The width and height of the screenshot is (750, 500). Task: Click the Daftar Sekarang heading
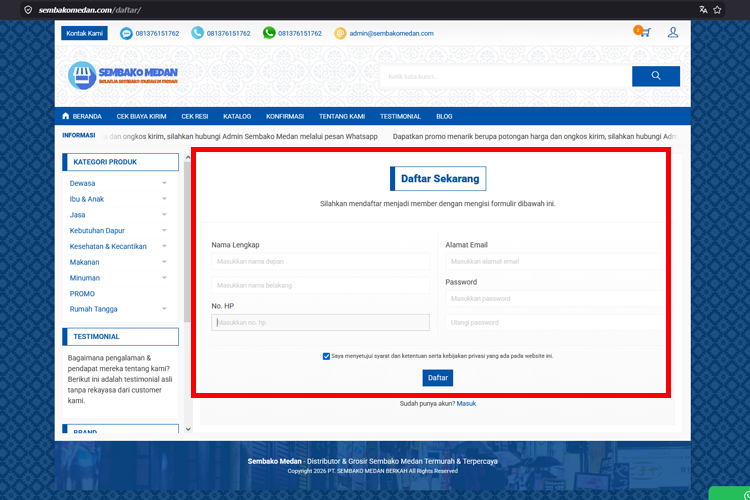pos(438,178)
